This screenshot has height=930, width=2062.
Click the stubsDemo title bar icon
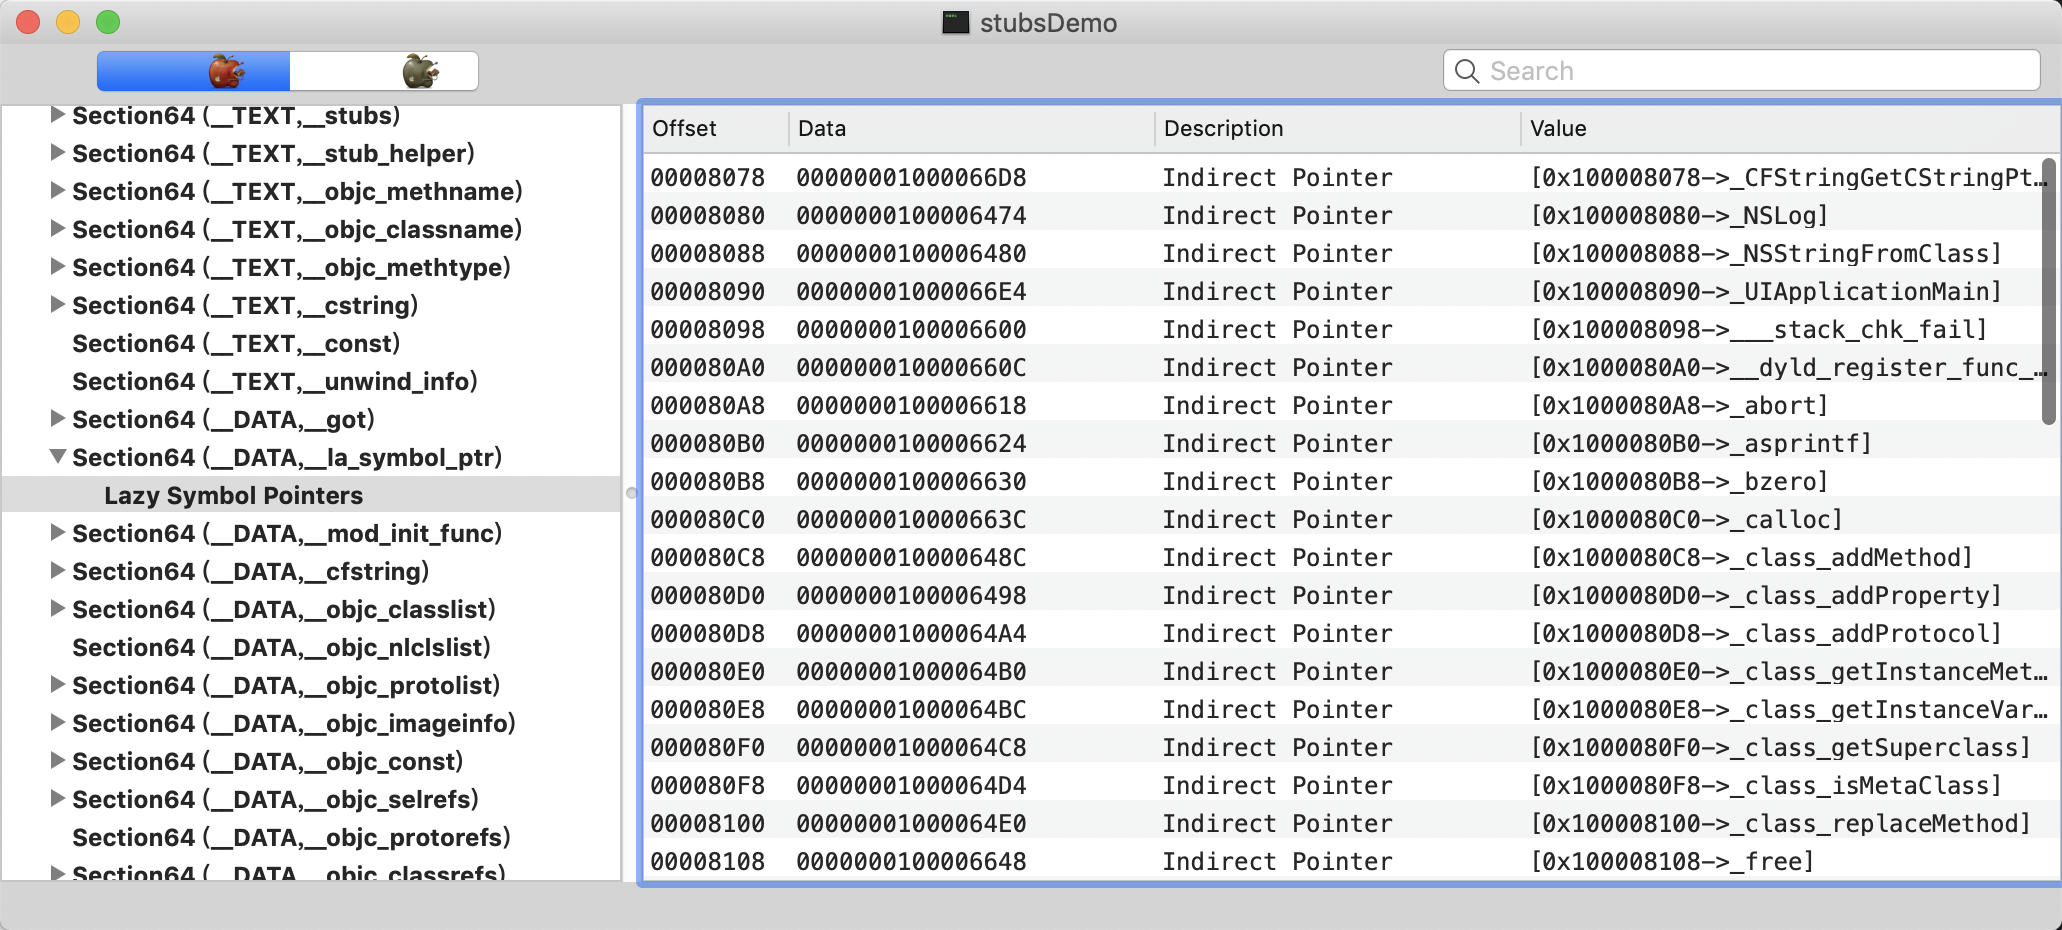click(955, 22)
